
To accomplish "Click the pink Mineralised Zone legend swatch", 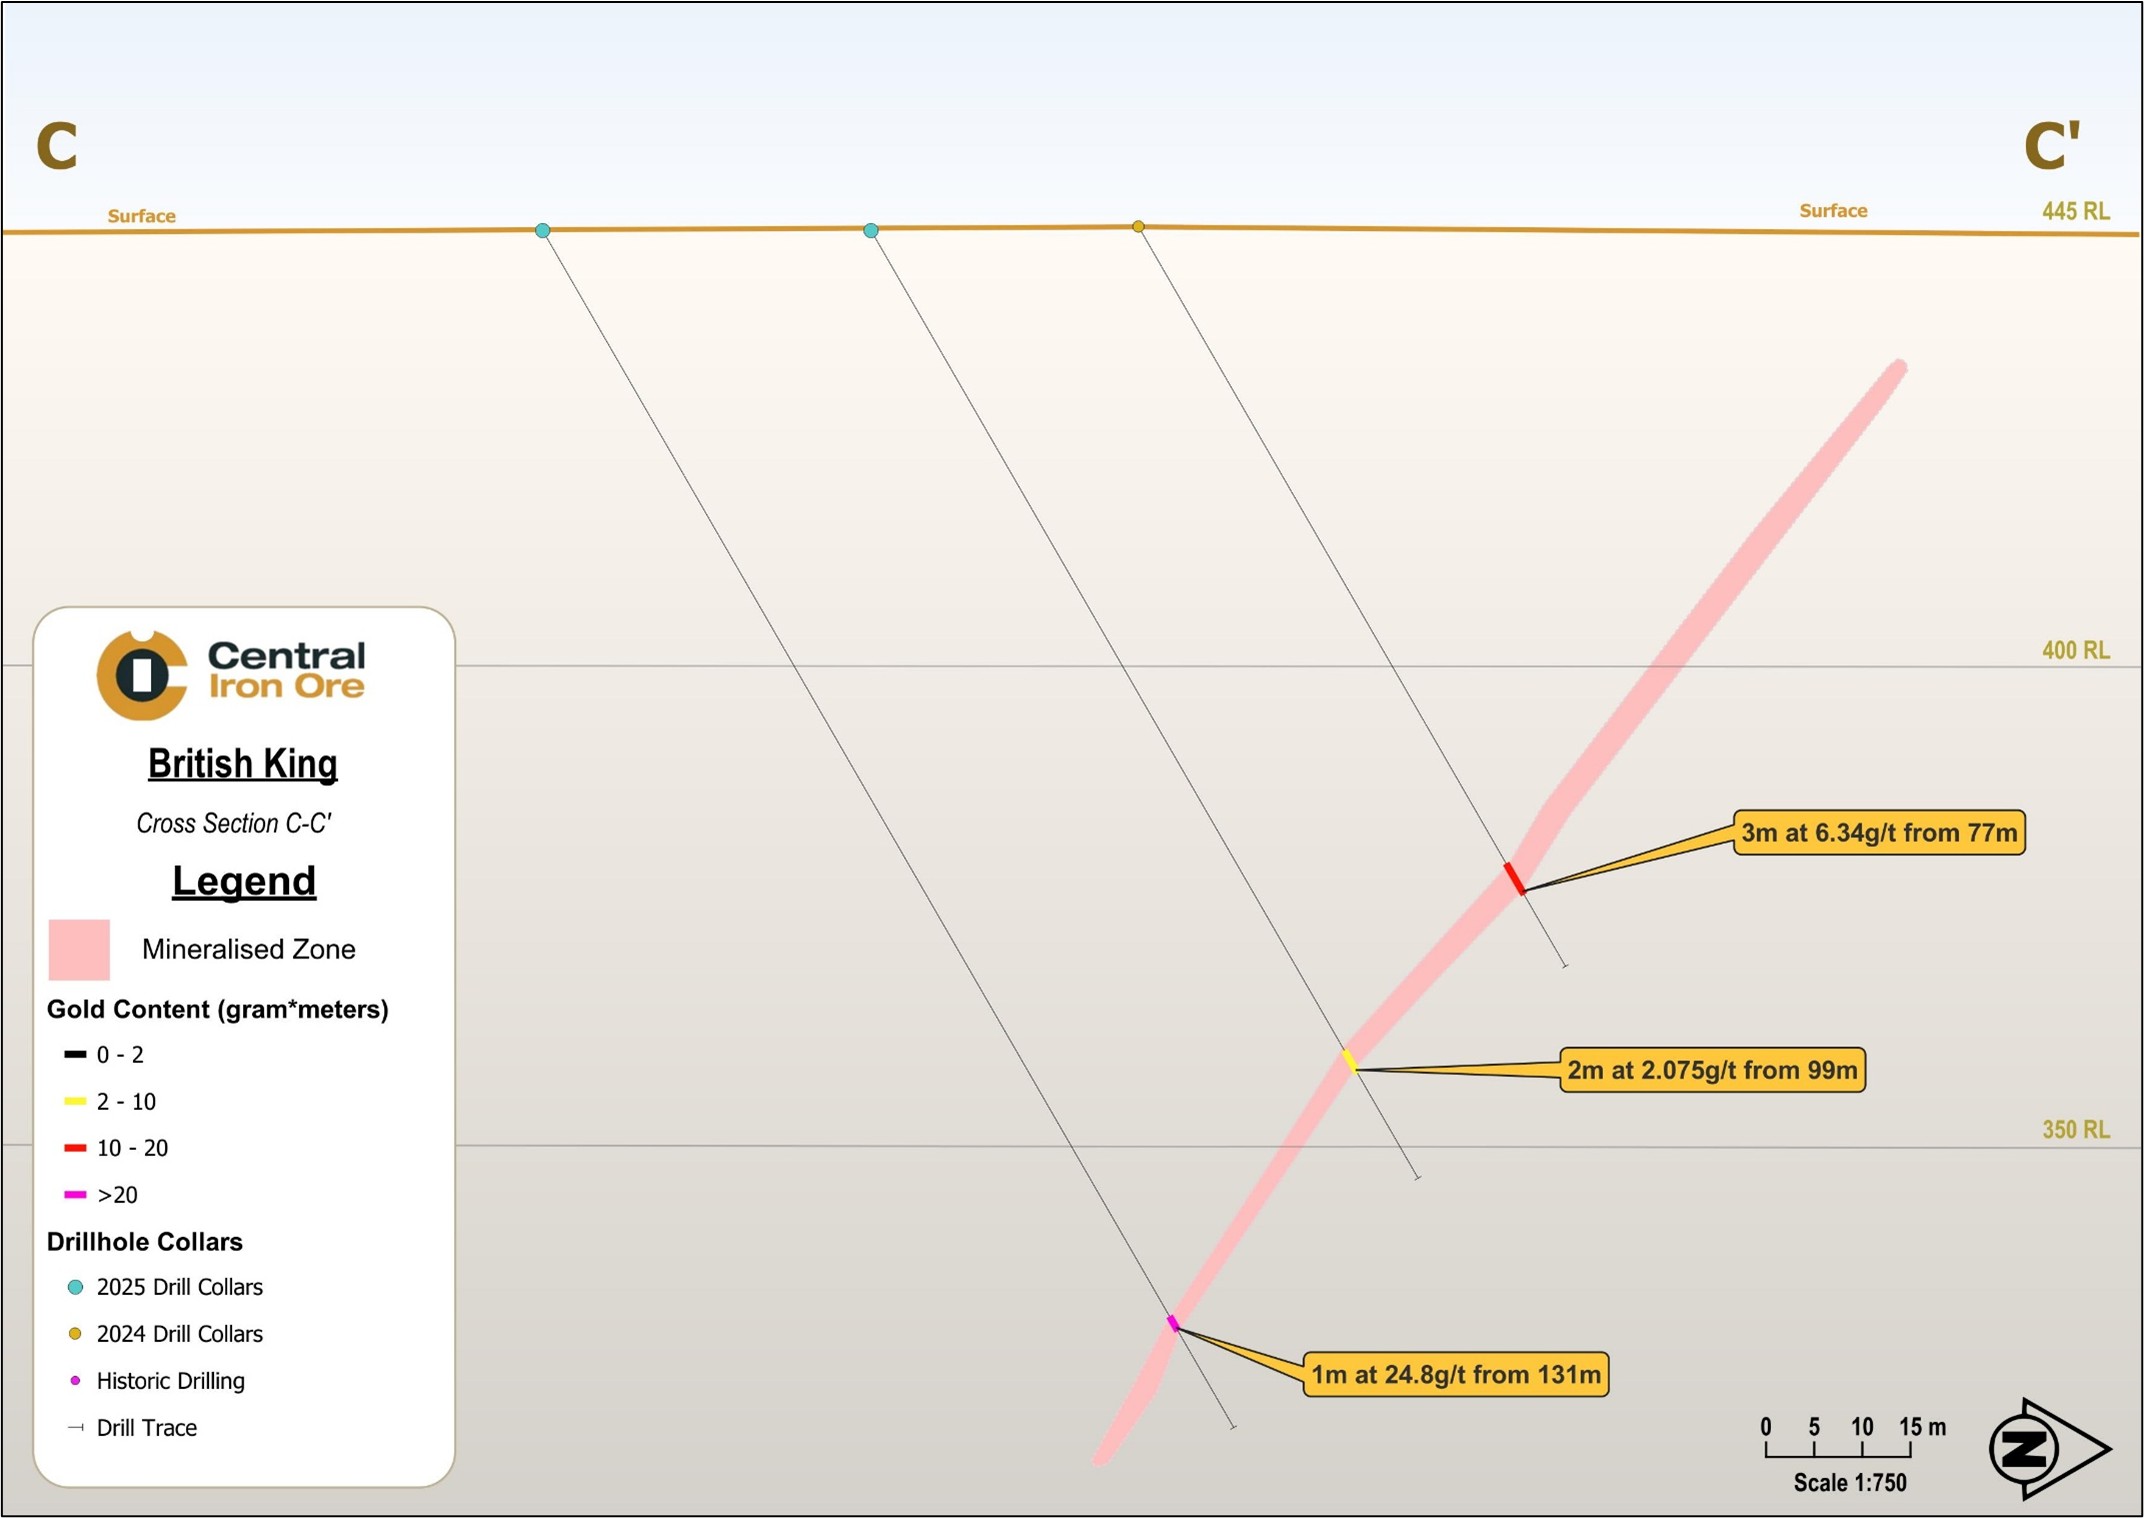I will 79,949.
